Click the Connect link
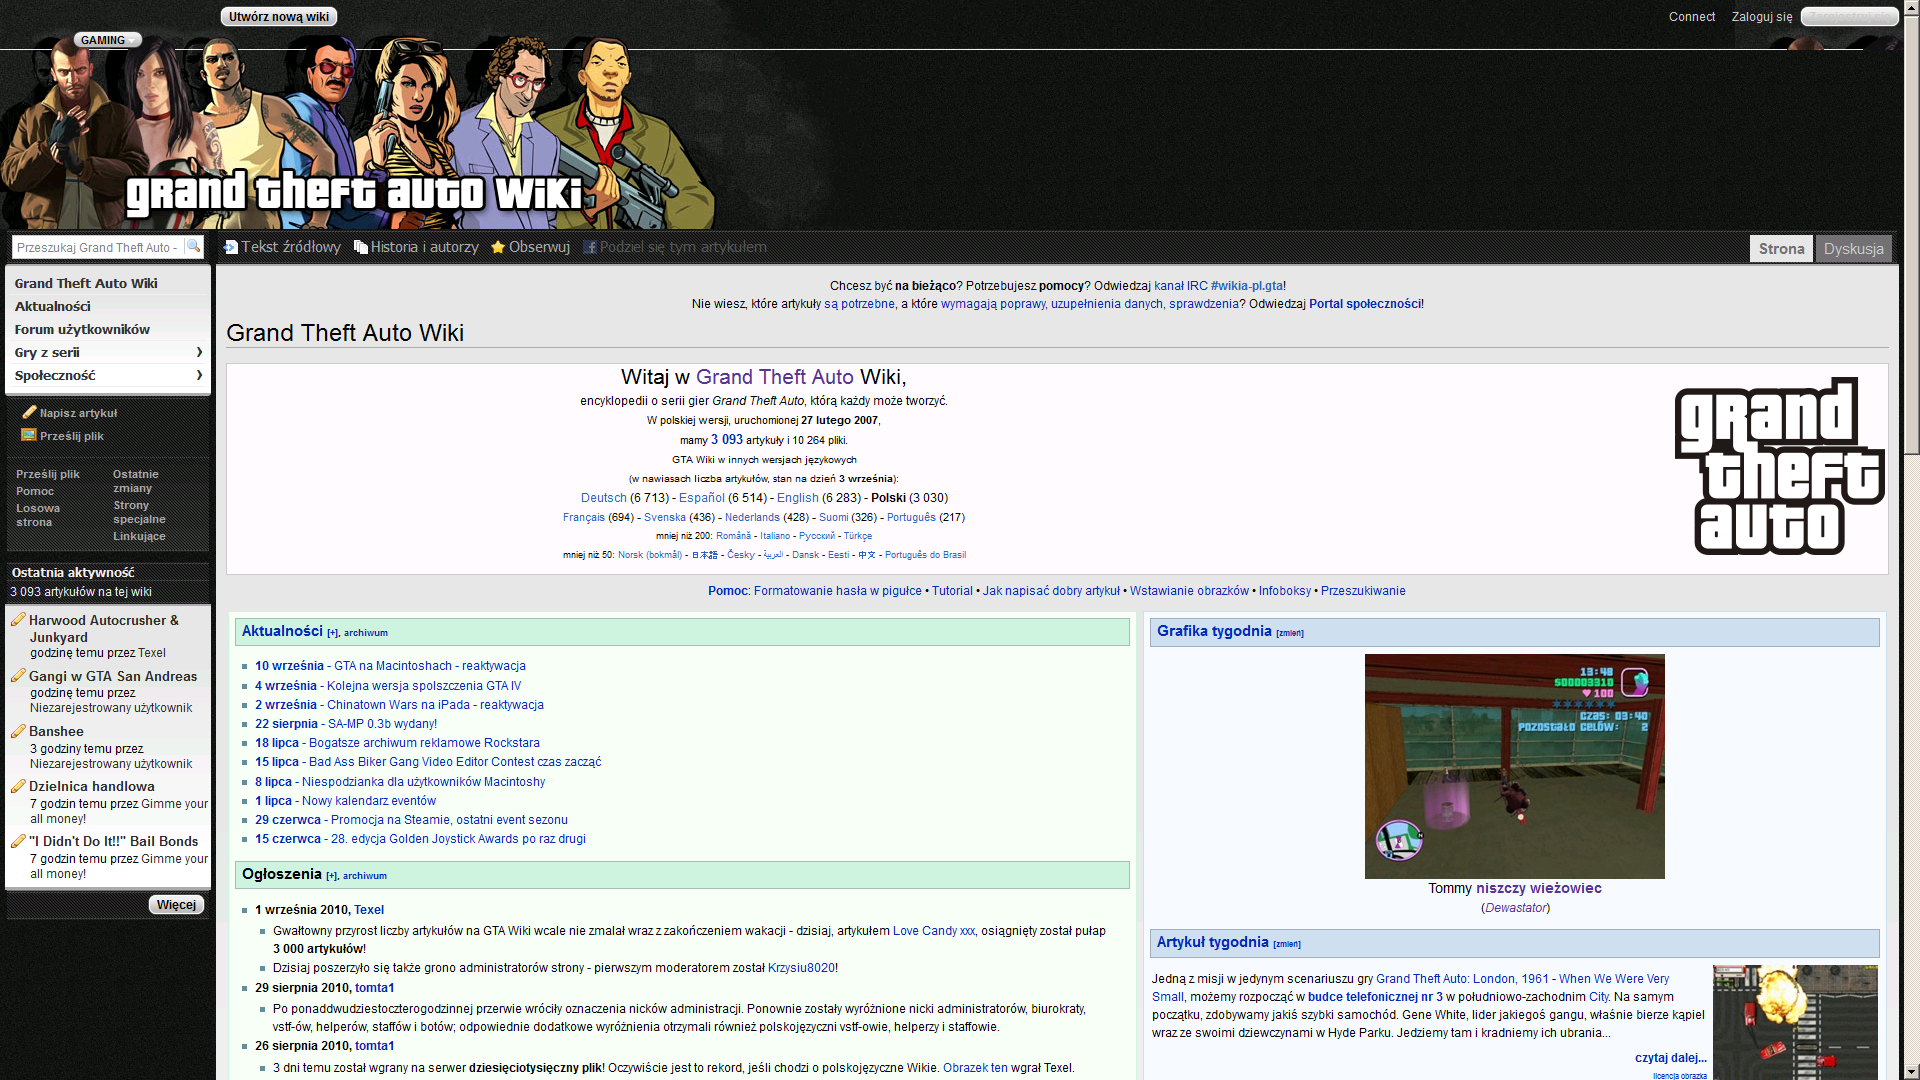 click(1691, 16)
